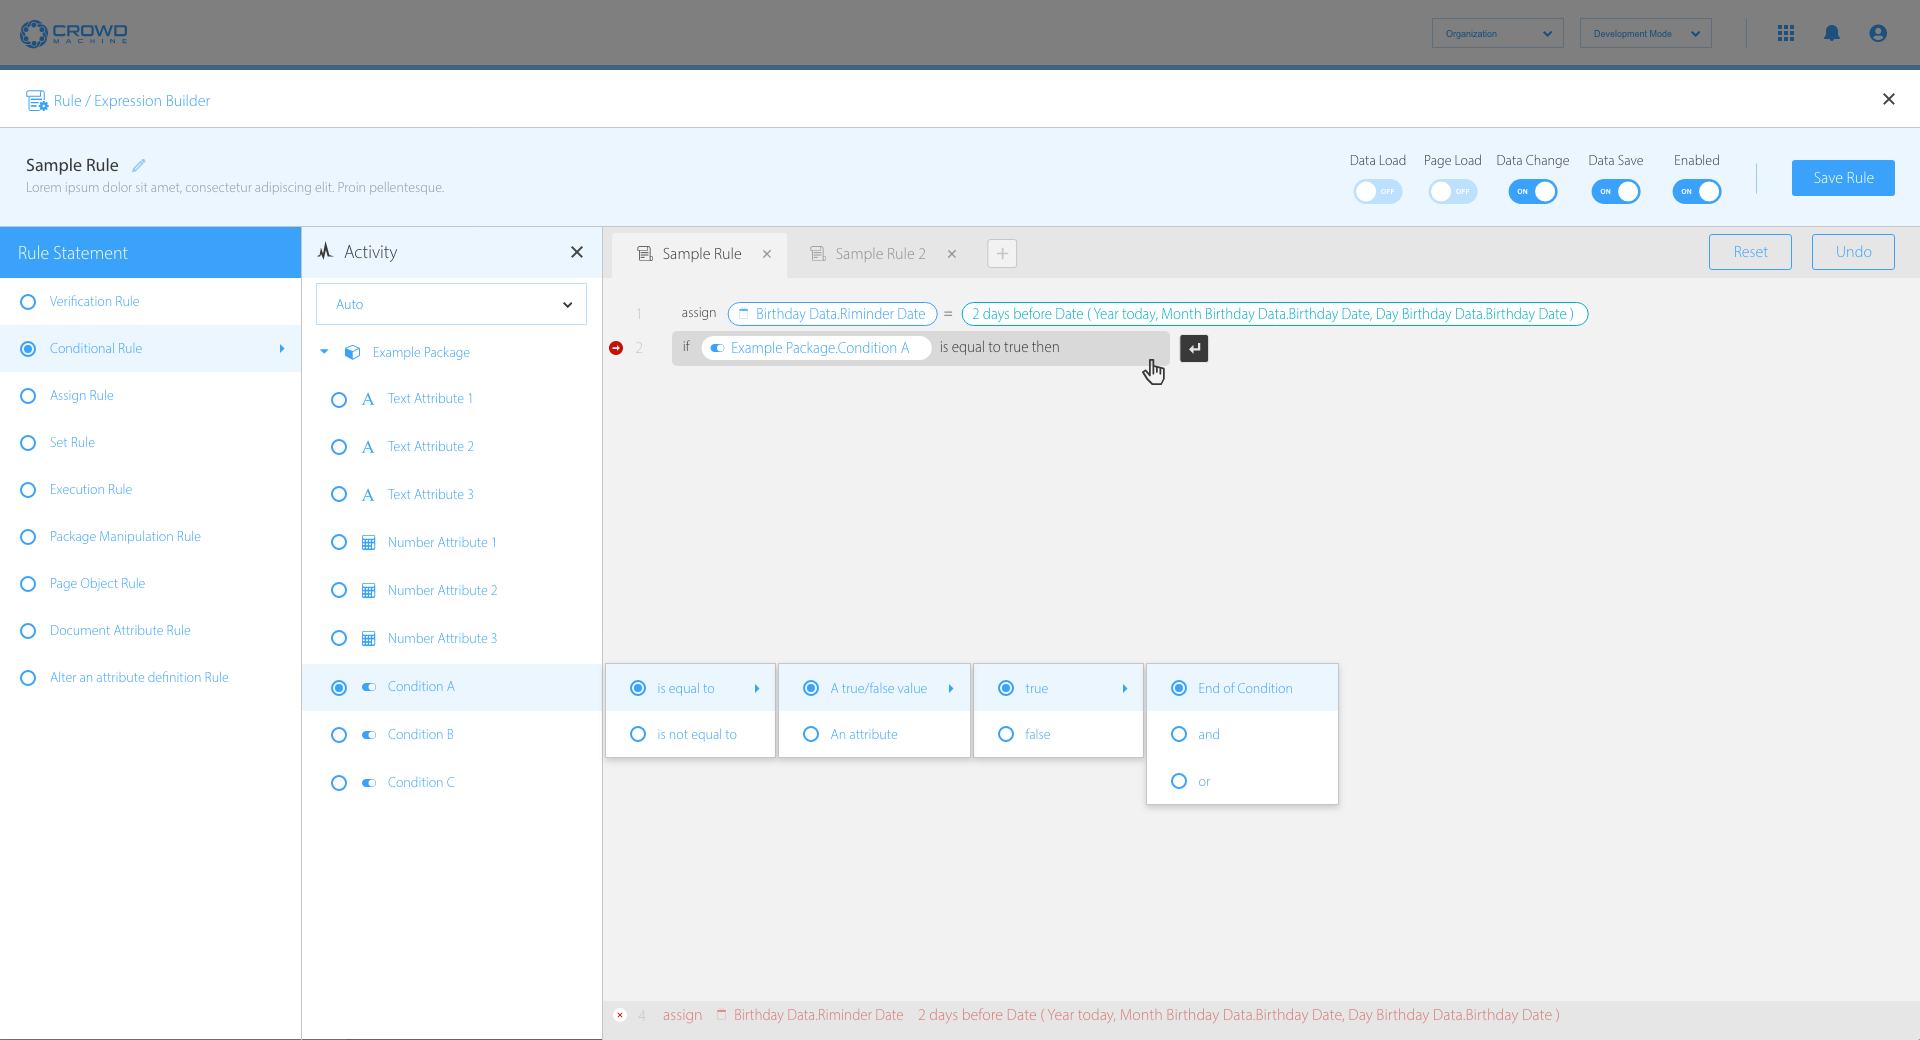
Task: Open the apps grid menu
Action: 1786,33
